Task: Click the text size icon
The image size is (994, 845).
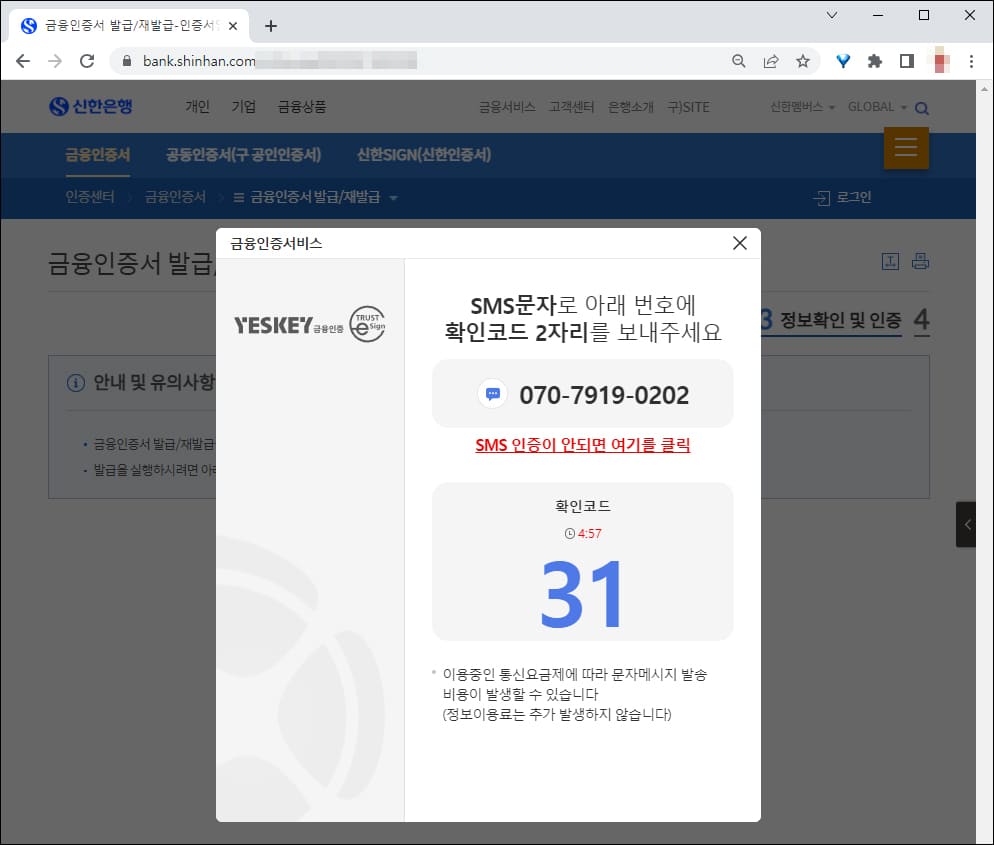Action: pyautogui.click(x=890, y=261)
